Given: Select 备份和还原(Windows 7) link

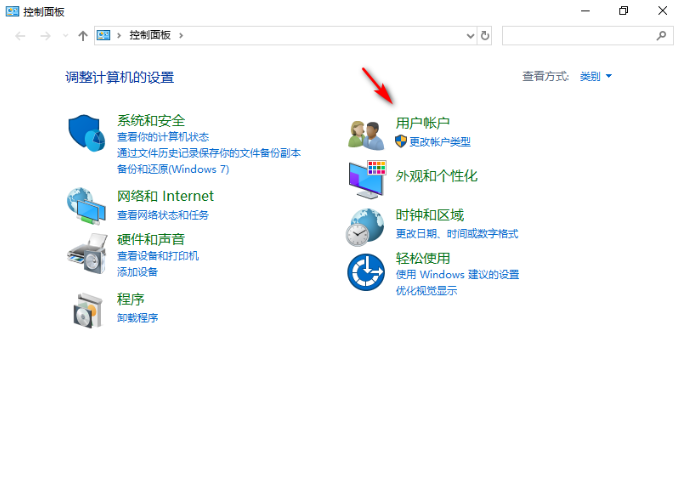Looking at the screenshot, I should coord(172,169).
